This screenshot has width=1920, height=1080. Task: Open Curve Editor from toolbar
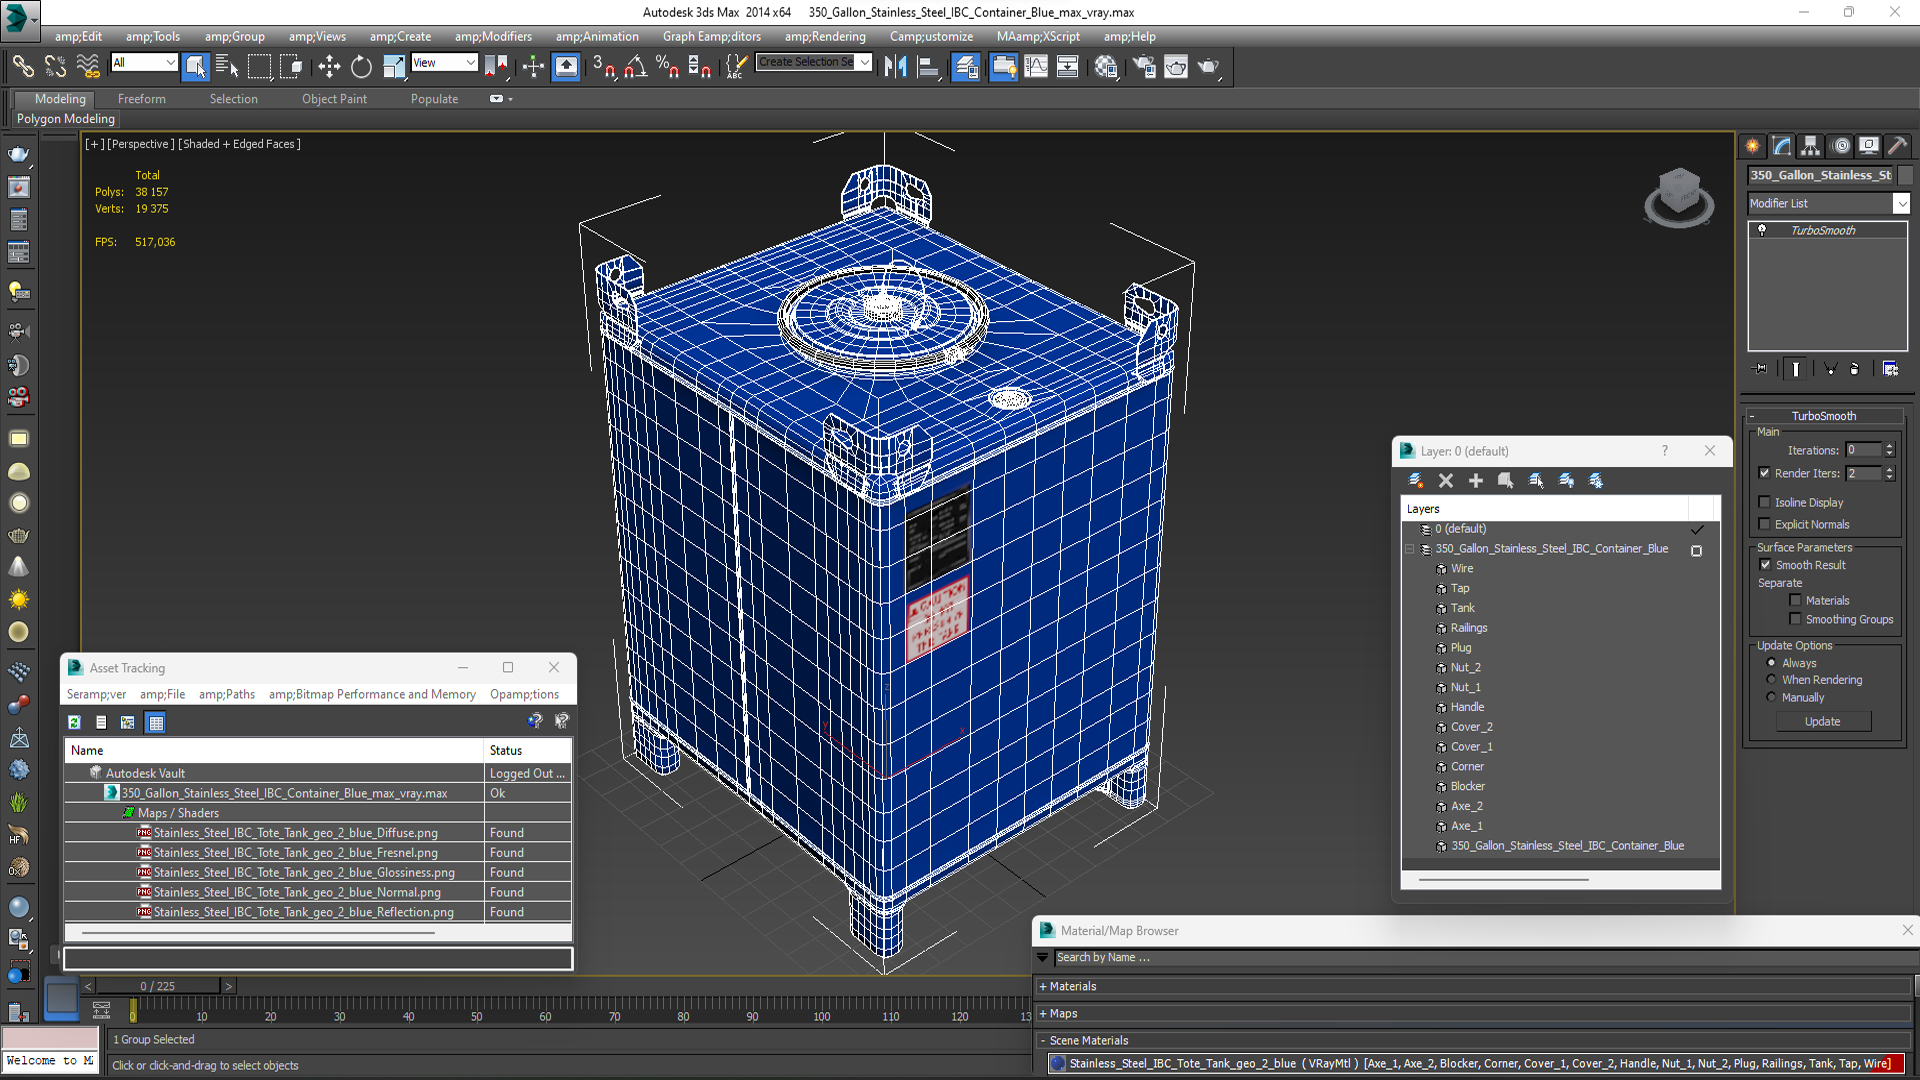coord(1036,66)
